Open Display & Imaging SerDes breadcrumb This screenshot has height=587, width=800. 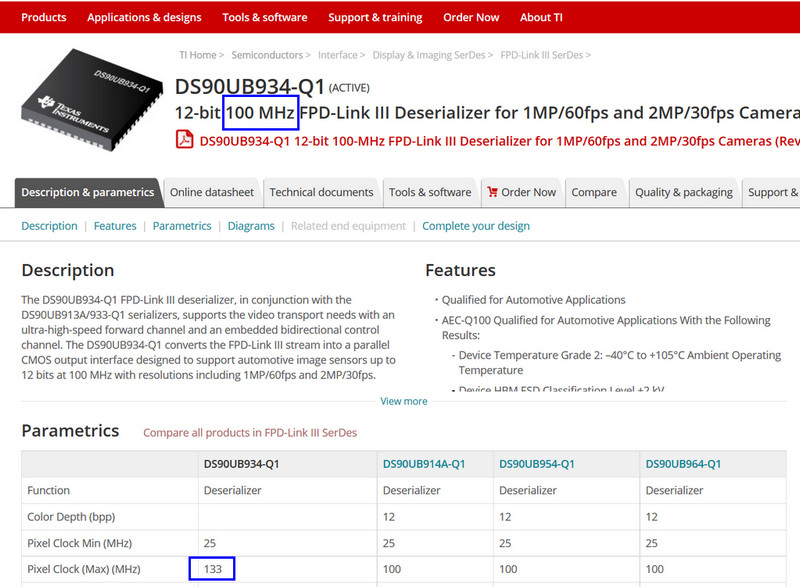tap(429, 55)
